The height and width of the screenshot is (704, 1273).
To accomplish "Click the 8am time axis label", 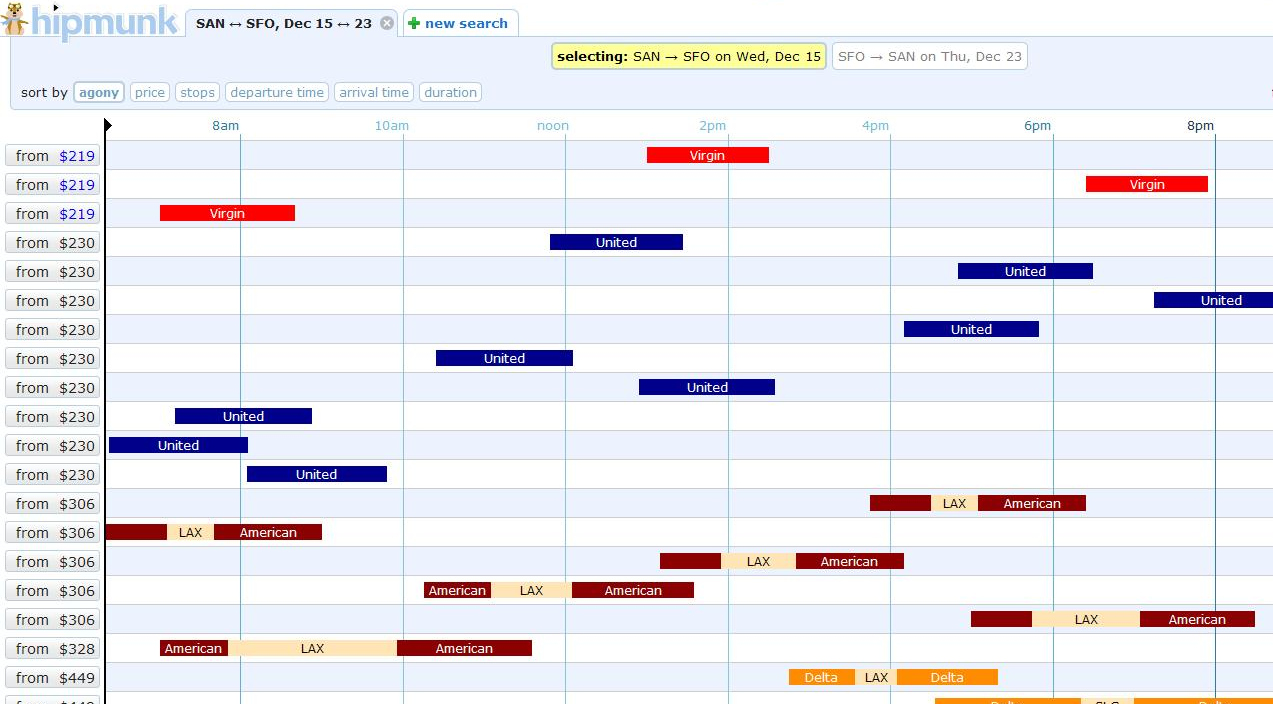I will tap(226, 125).
